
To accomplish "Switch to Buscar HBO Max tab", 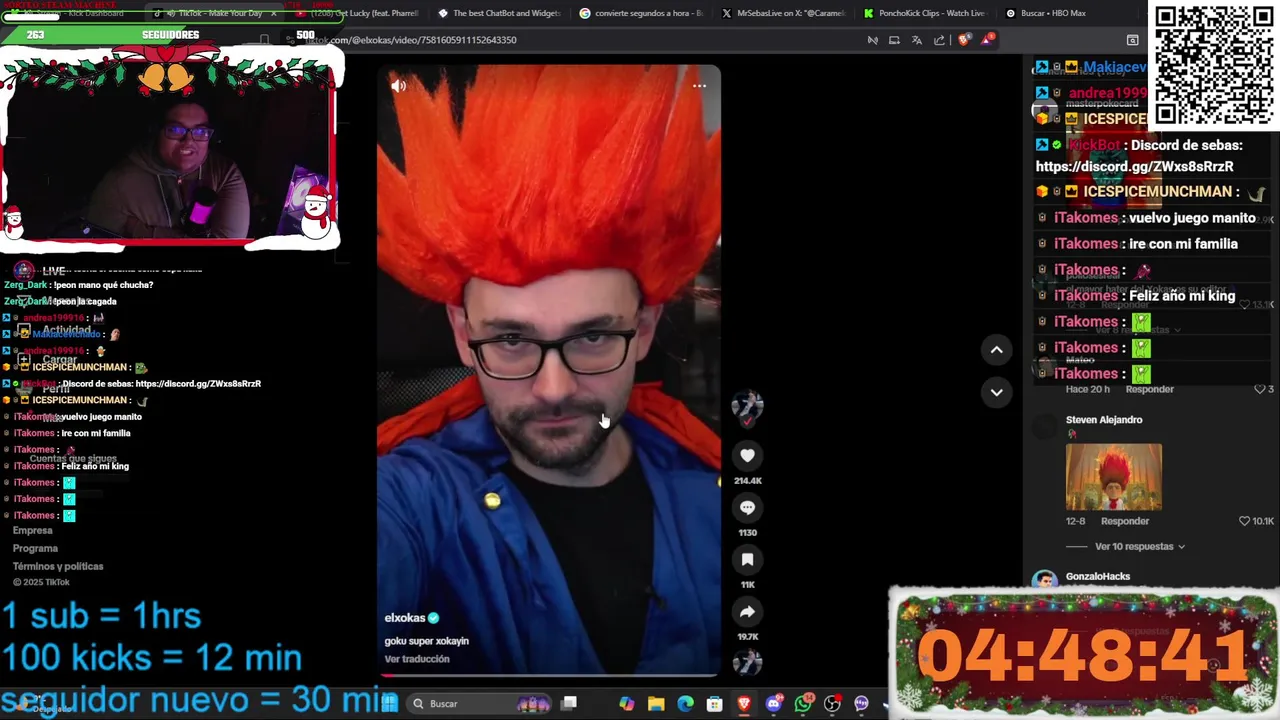I will (1066, 13).
